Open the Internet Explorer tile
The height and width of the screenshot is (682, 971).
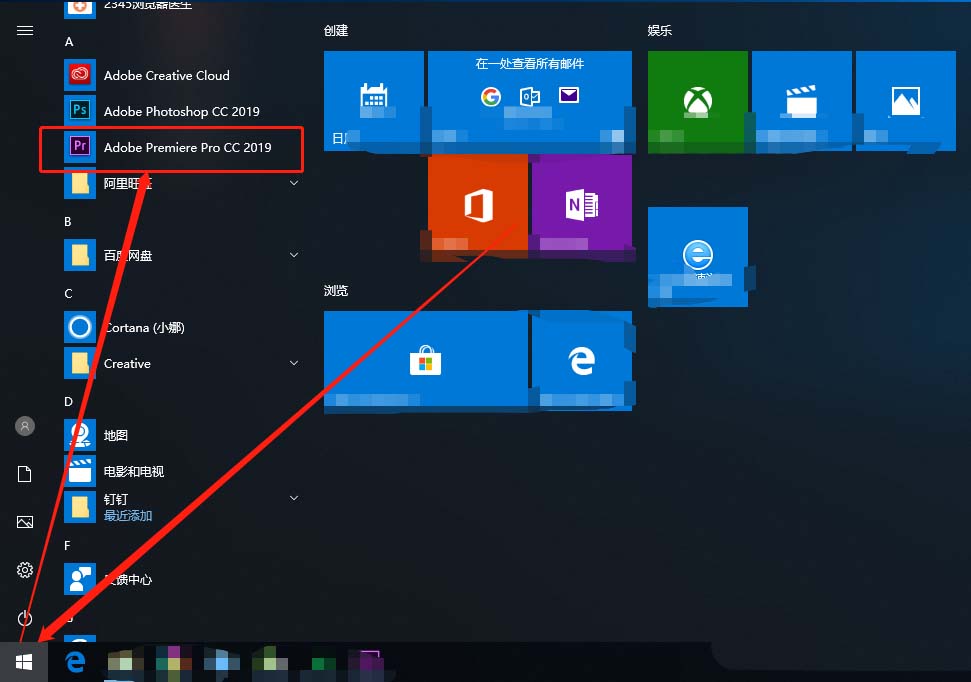click(x=698, y=257)
